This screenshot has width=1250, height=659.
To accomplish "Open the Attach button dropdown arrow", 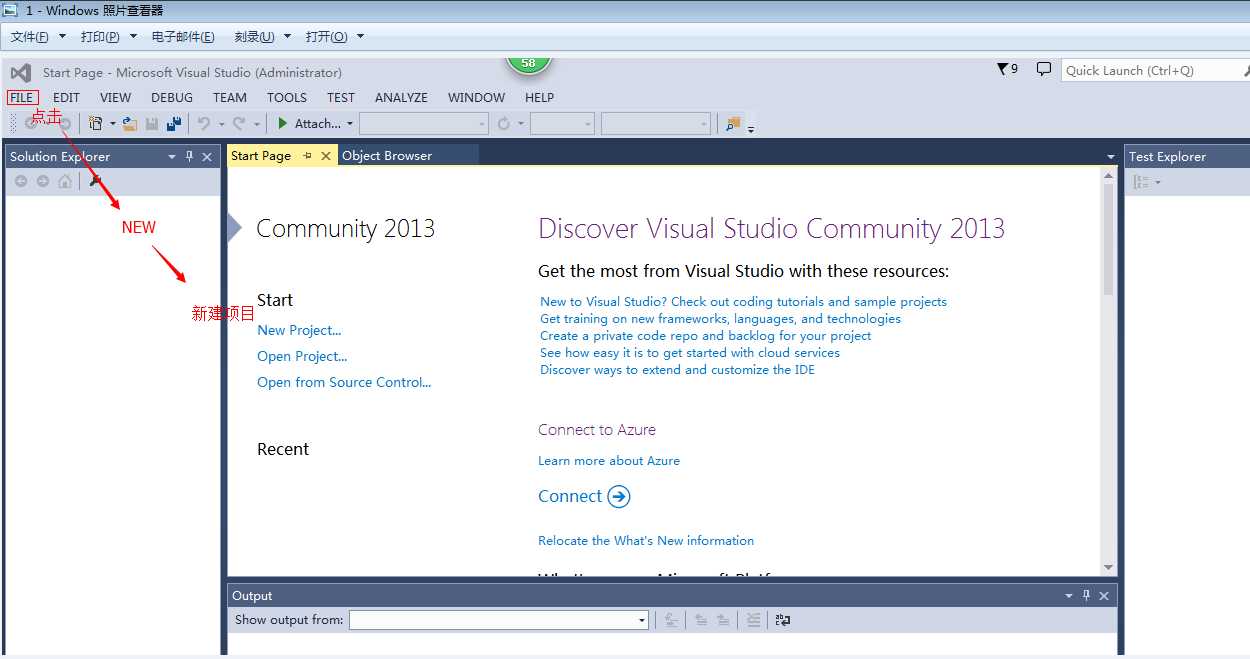I will [350, 124].
